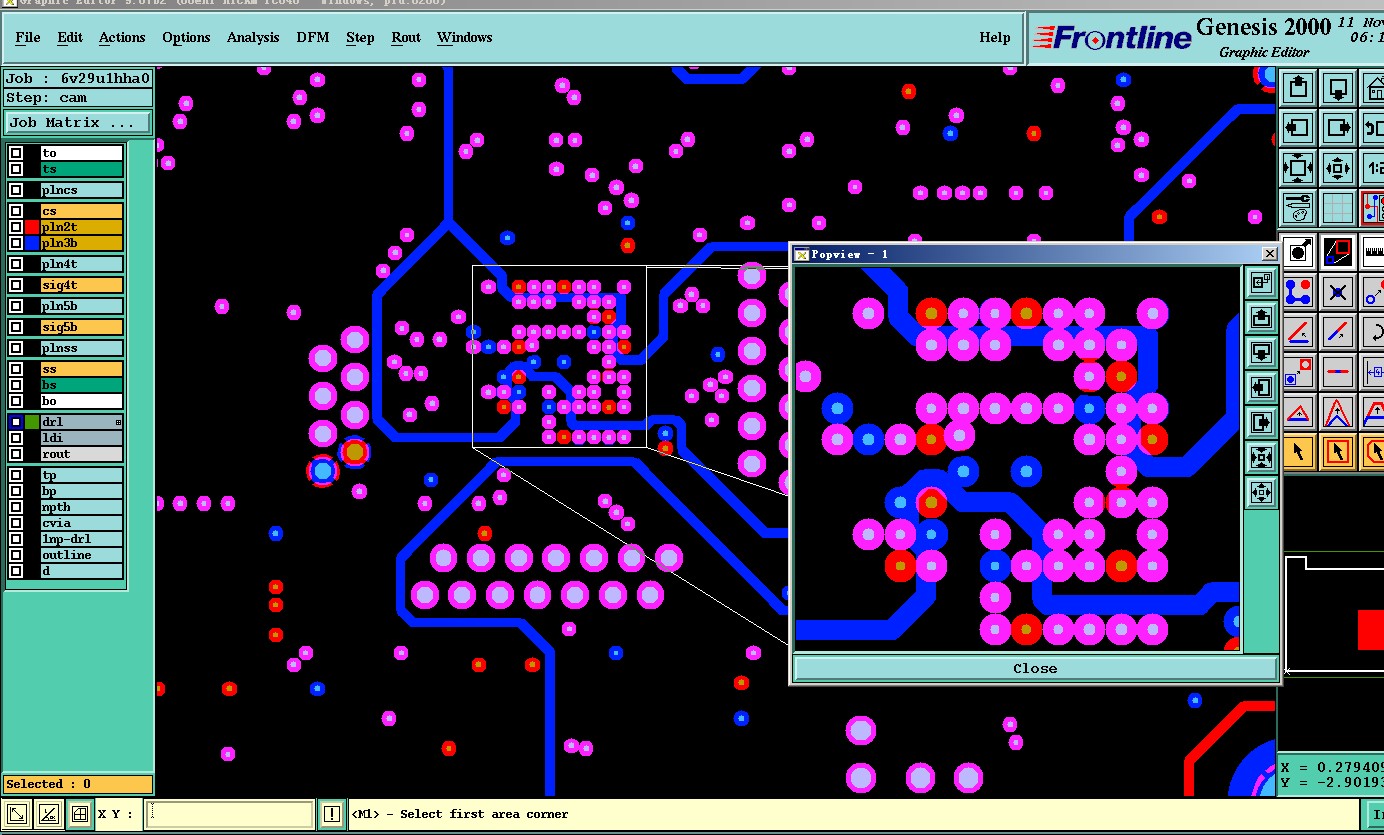Select layer name sig5b
The image size is (1384, 835).
(81, 327)
